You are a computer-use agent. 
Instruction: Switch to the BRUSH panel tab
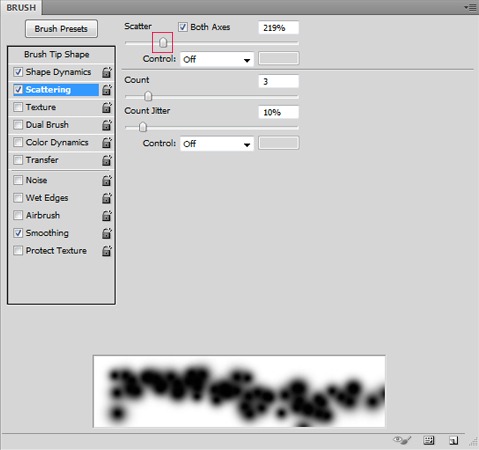click(x=21, y=7)
